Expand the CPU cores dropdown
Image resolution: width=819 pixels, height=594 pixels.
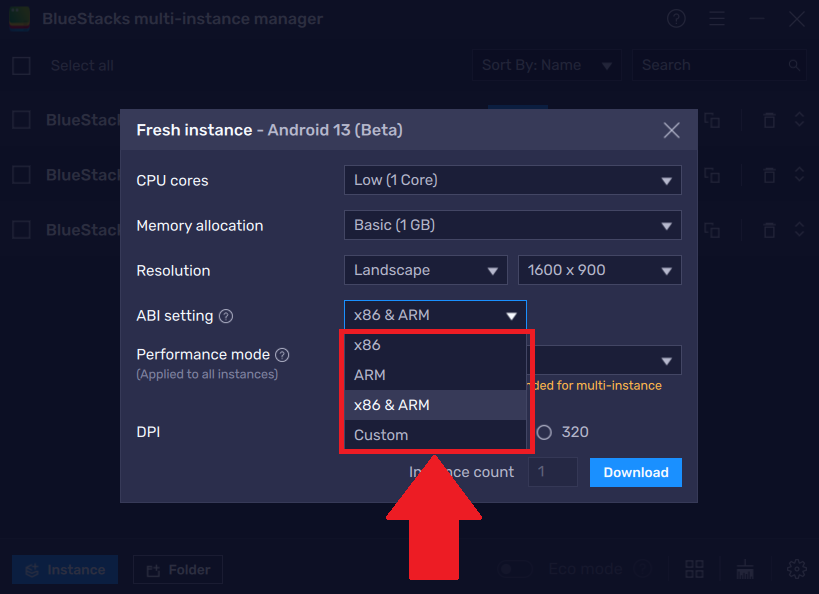click(512, 180)
